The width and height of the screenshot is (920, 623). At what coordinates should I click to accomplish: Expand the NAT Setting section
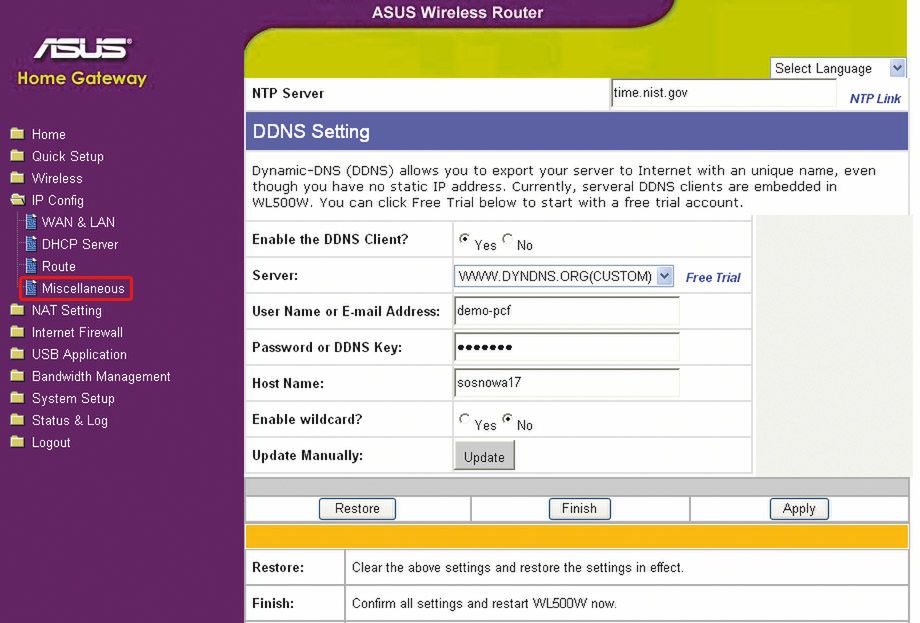coord(67,310)
